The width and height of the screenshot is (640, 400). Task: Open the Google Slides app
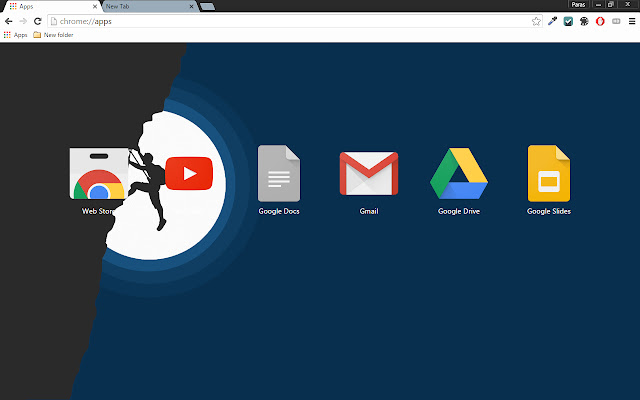click(549, 173)
